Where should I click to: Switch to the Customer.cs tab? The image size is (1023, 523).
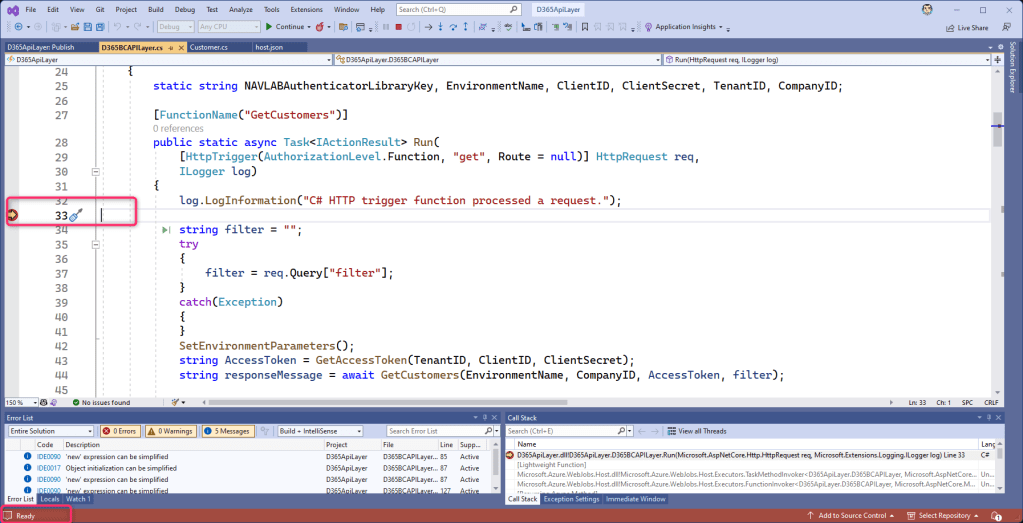tap(209, 47)
